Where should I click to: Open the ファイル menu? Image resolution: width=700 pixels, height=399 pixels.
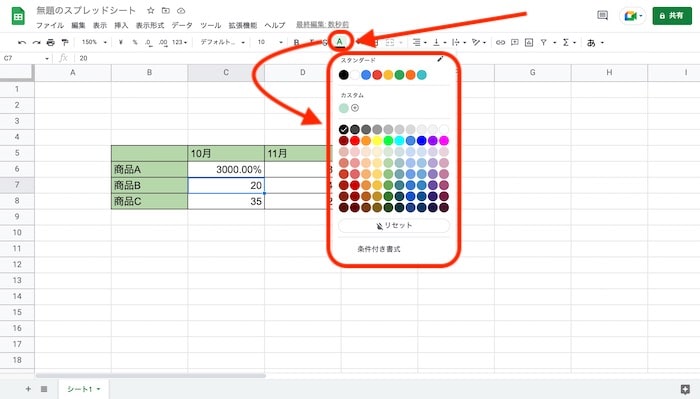pos(50,25)
